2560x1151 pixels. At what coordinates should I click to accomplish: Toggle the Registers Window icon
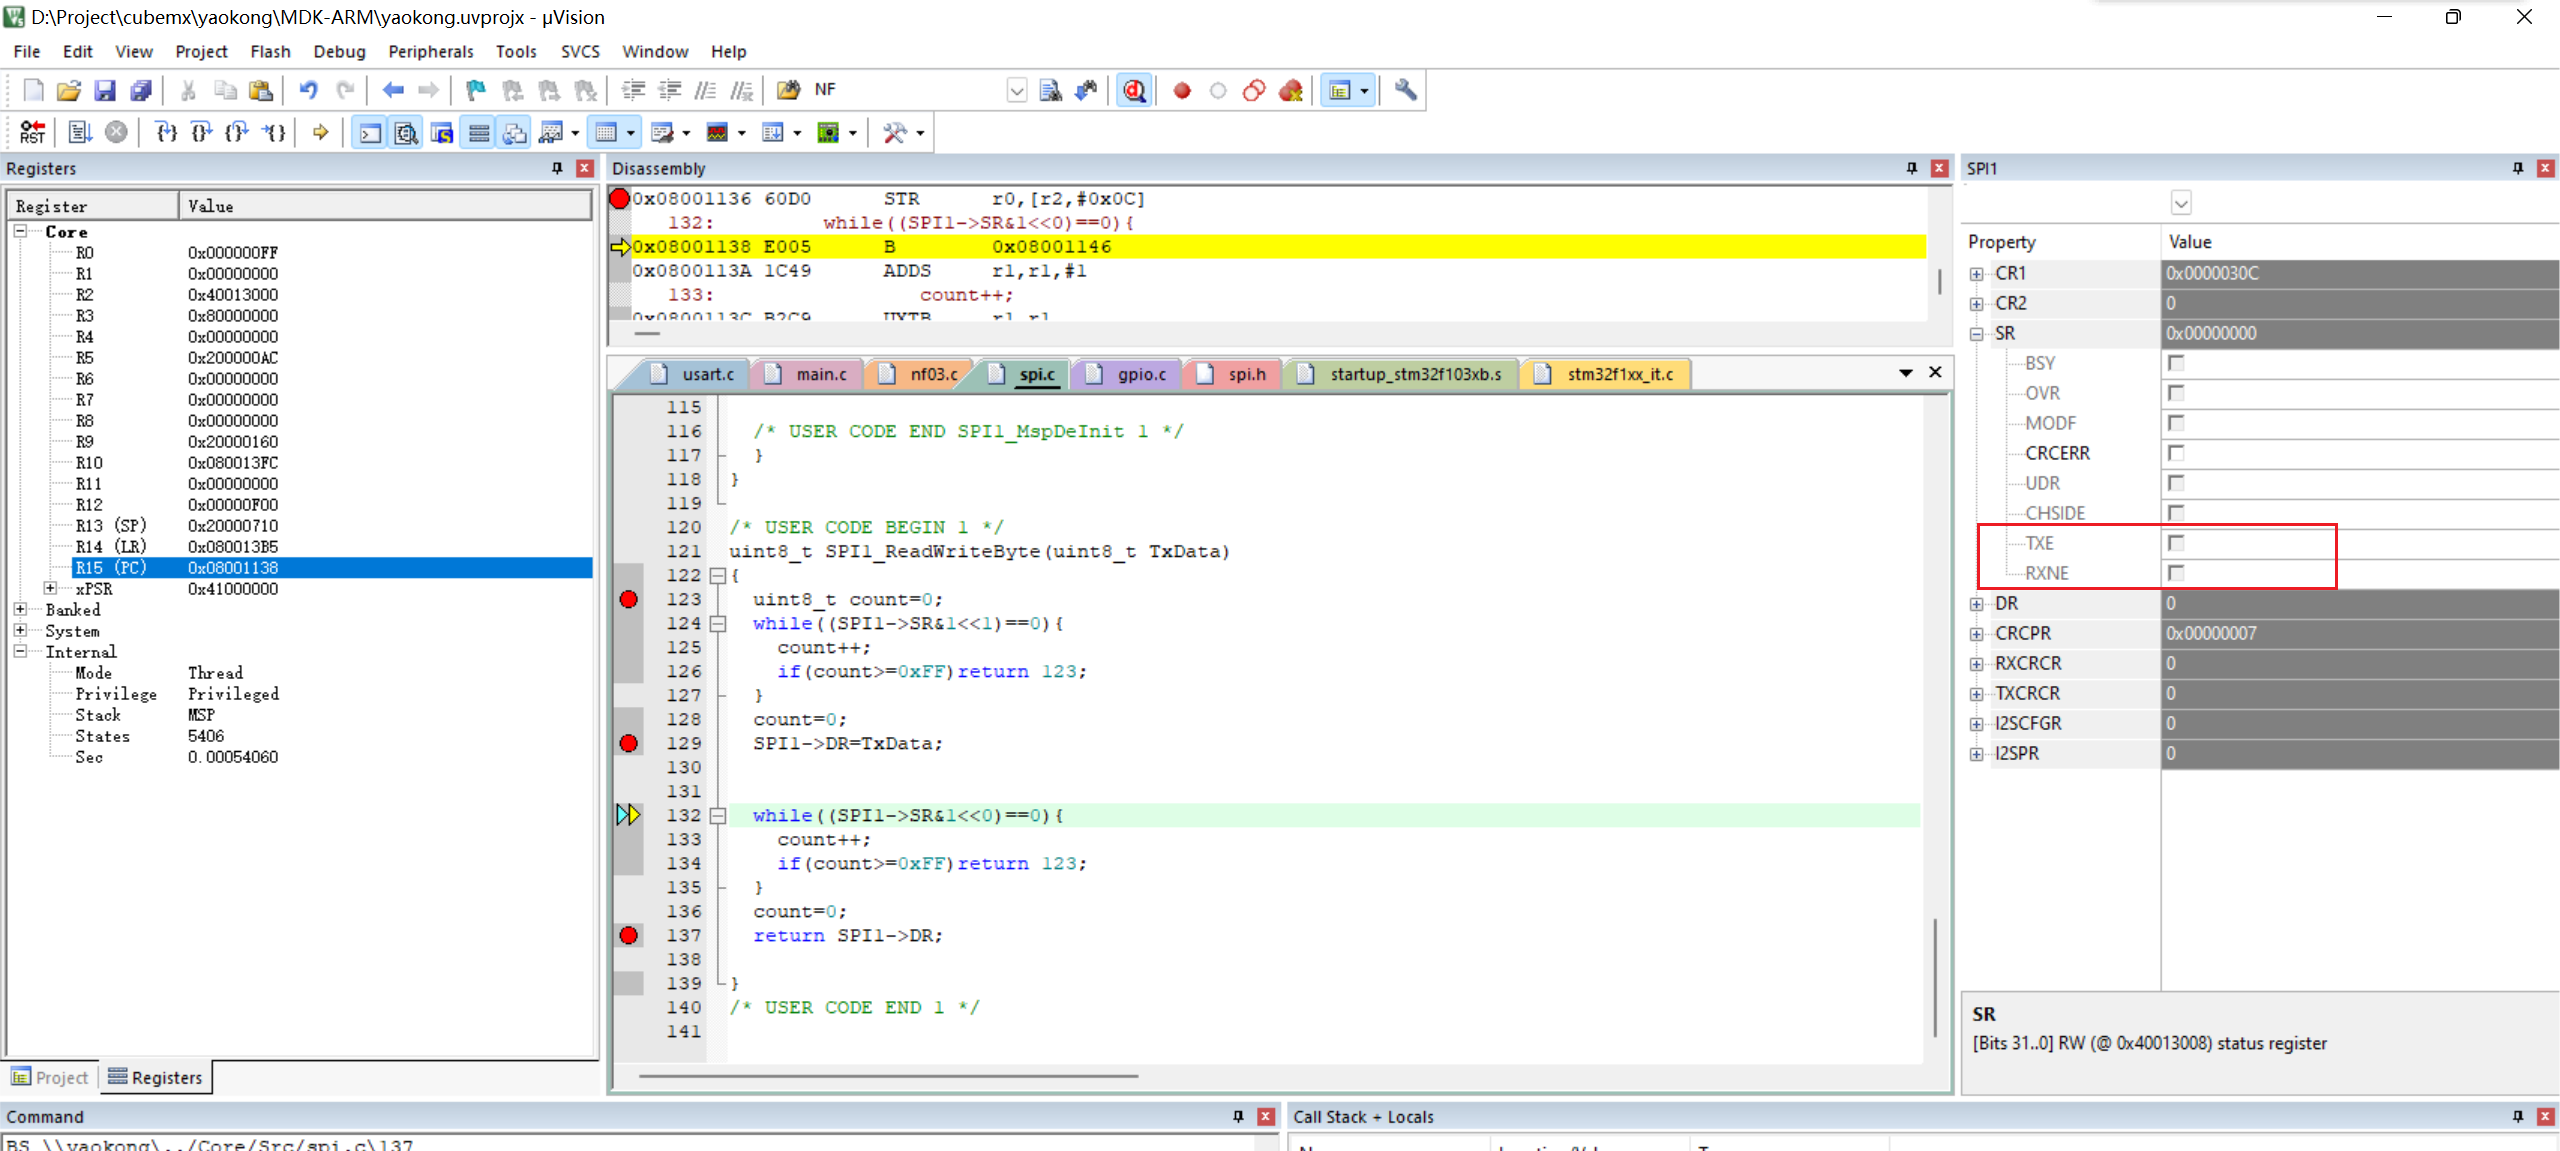[x=479, y=132]
